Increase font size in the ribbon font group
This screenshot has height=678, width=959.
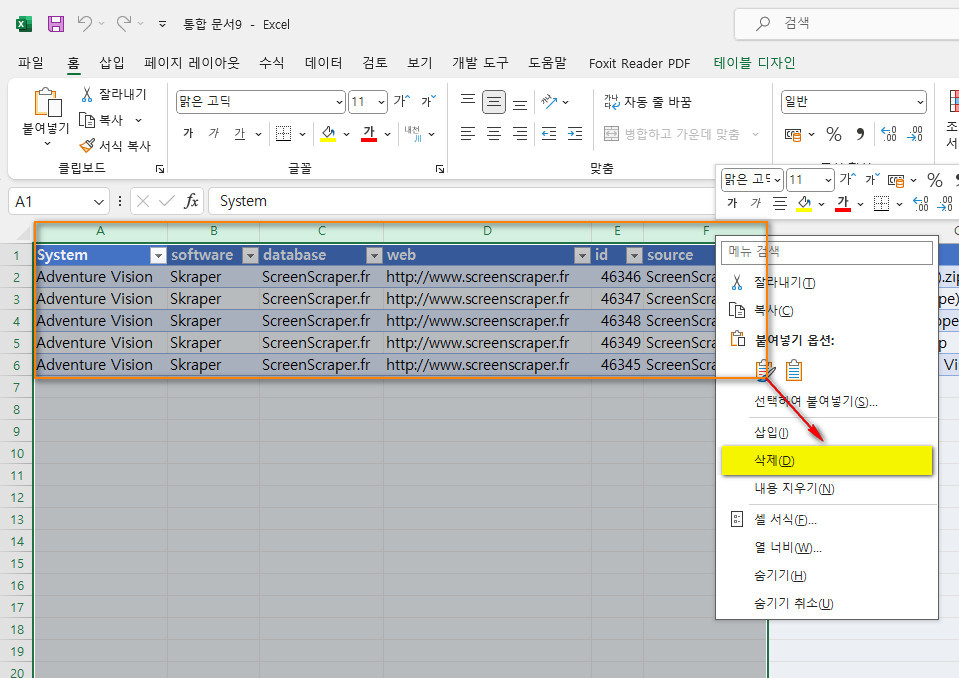(402, 101)
